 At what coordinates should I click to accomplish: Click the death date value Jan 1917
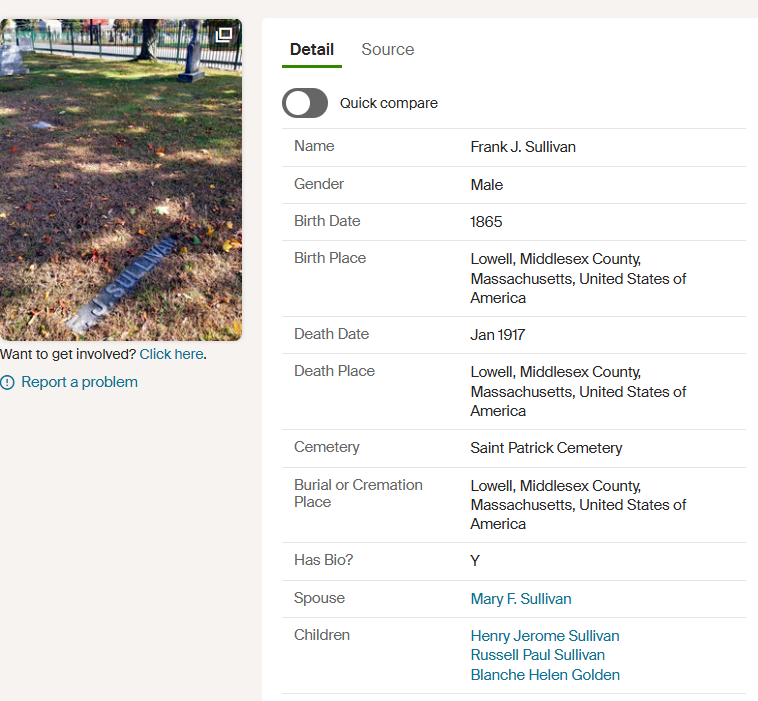pyautogui.click(x=498, y=335)
